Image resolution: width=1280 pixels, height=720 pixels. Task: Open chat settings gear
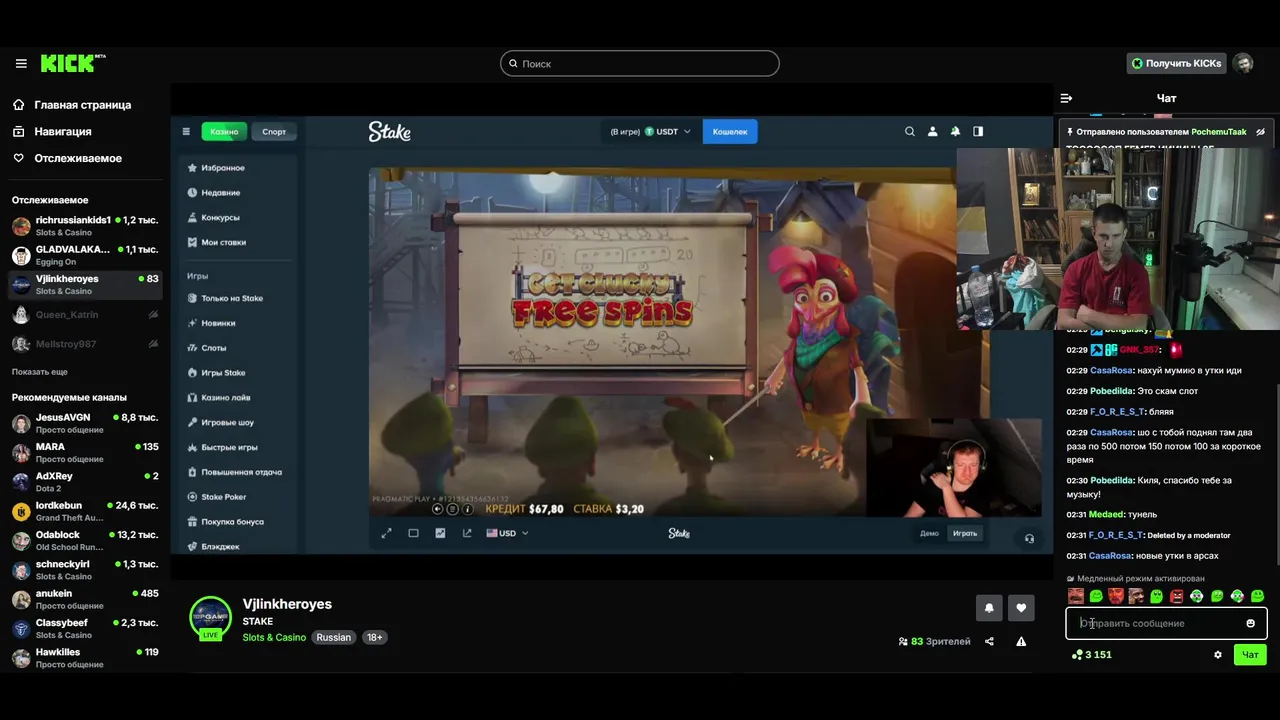tap(1217, 655)
